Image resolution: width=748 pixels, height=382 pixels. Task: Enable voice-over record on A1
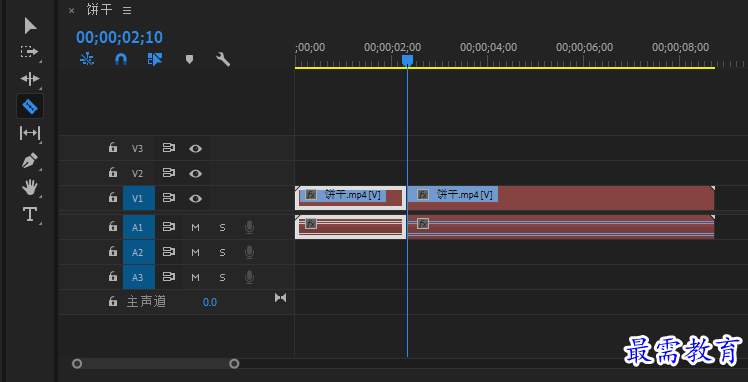point(249,227)
